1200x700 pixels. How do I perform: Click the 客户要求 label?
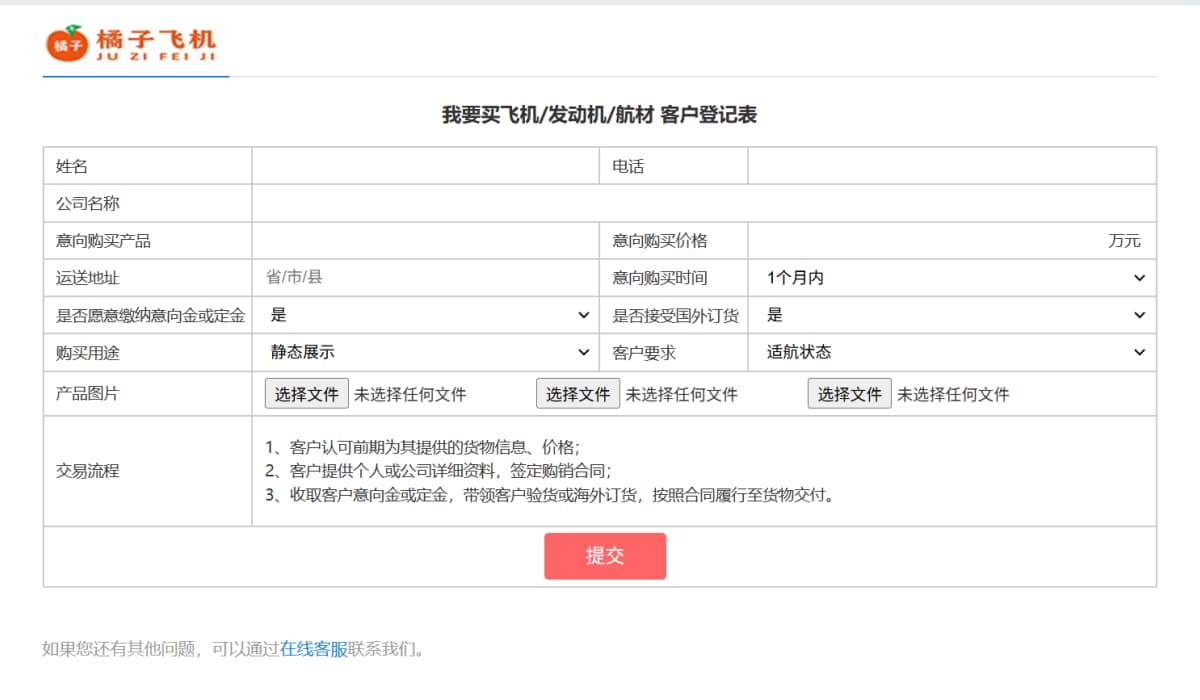tap(644, 353)
